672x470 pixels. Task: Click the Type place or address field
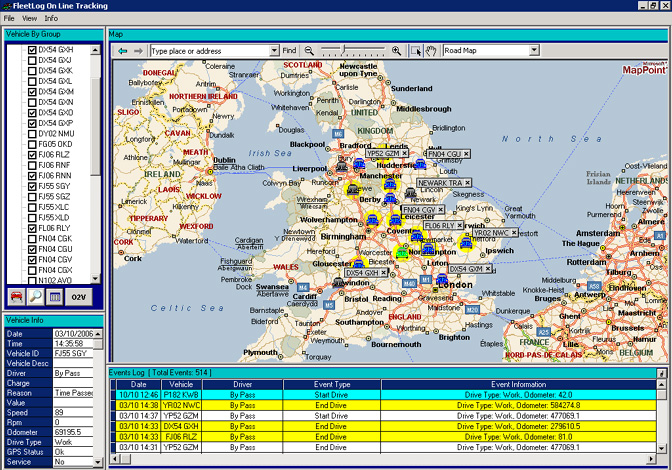pos(210,51)
